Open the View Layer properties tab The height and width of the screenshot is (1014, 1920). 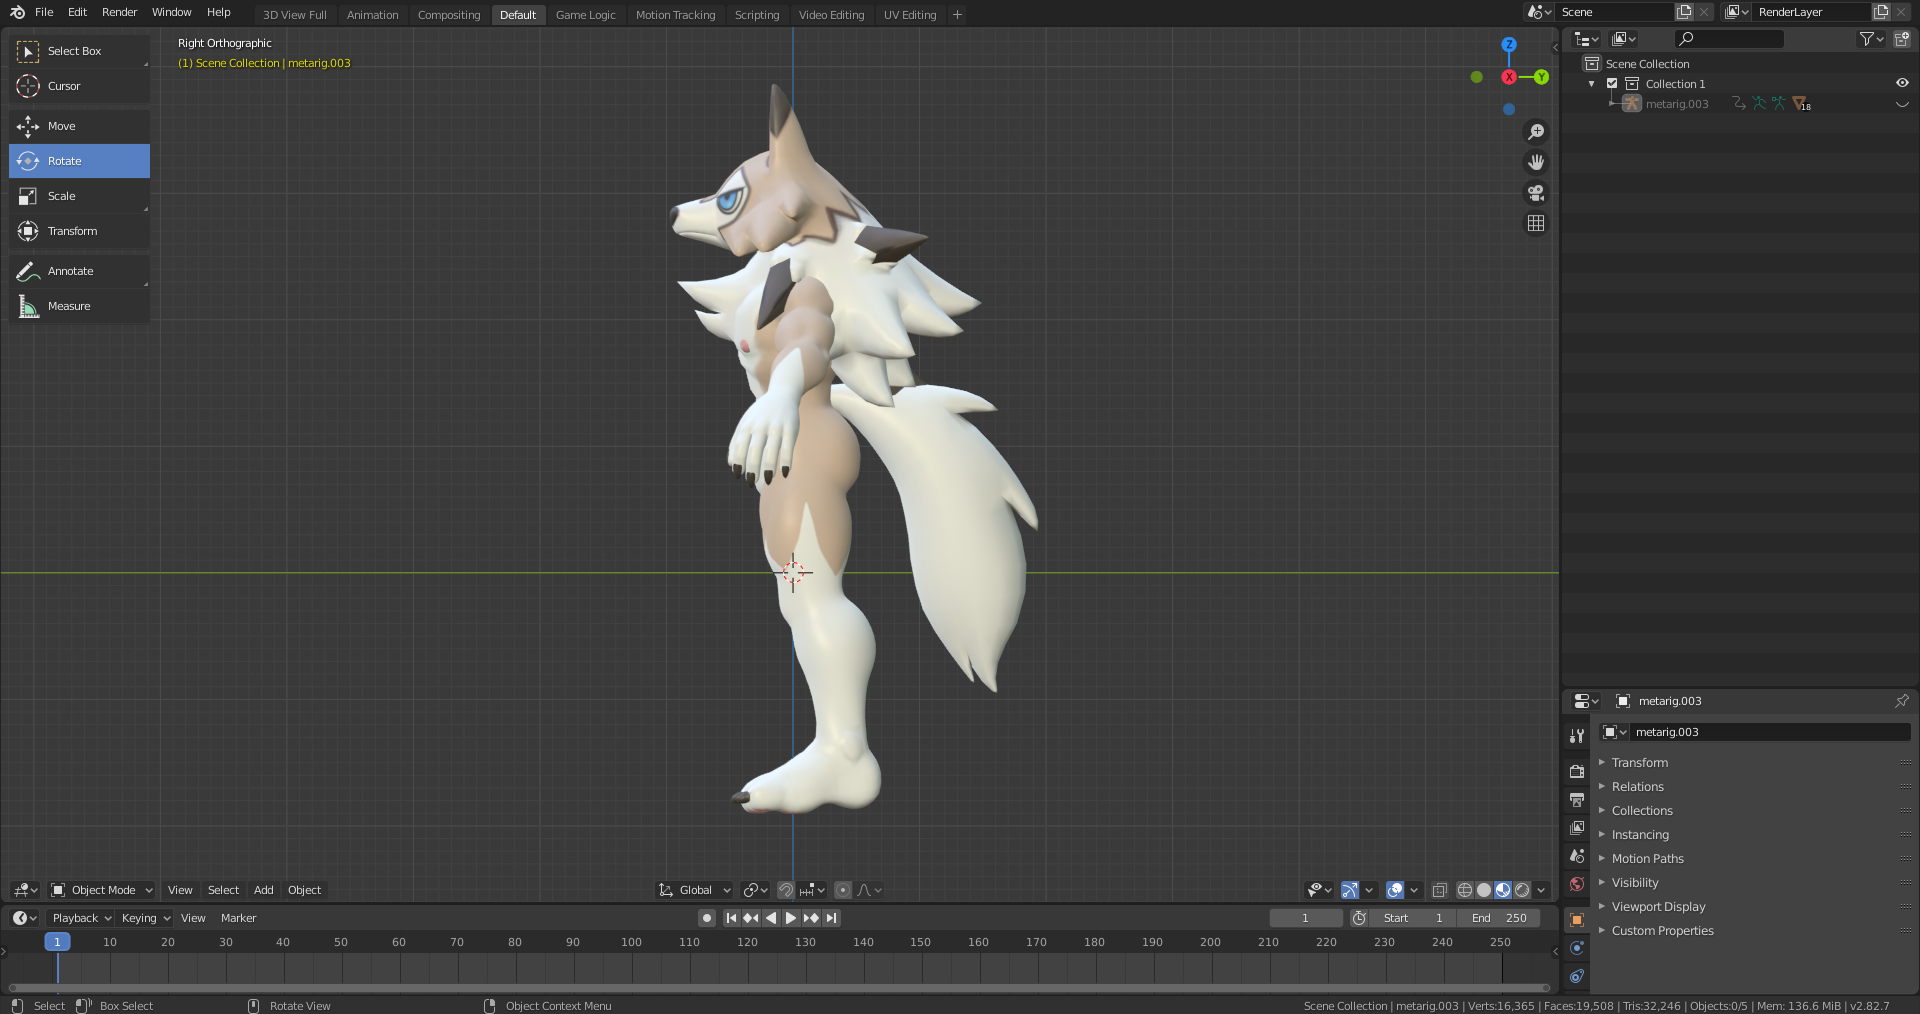pyautogui.click(x=1577, y=827)
